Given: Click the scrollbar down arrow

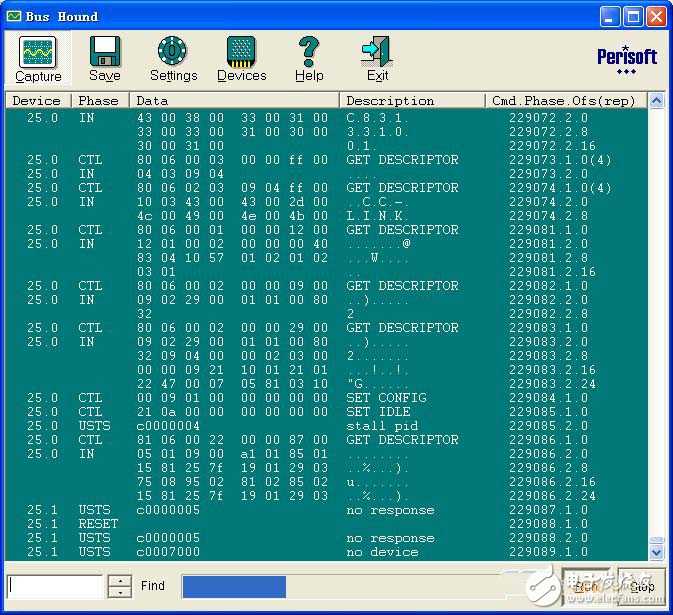Looking at the screenshot, I should [x=656, y=552].
